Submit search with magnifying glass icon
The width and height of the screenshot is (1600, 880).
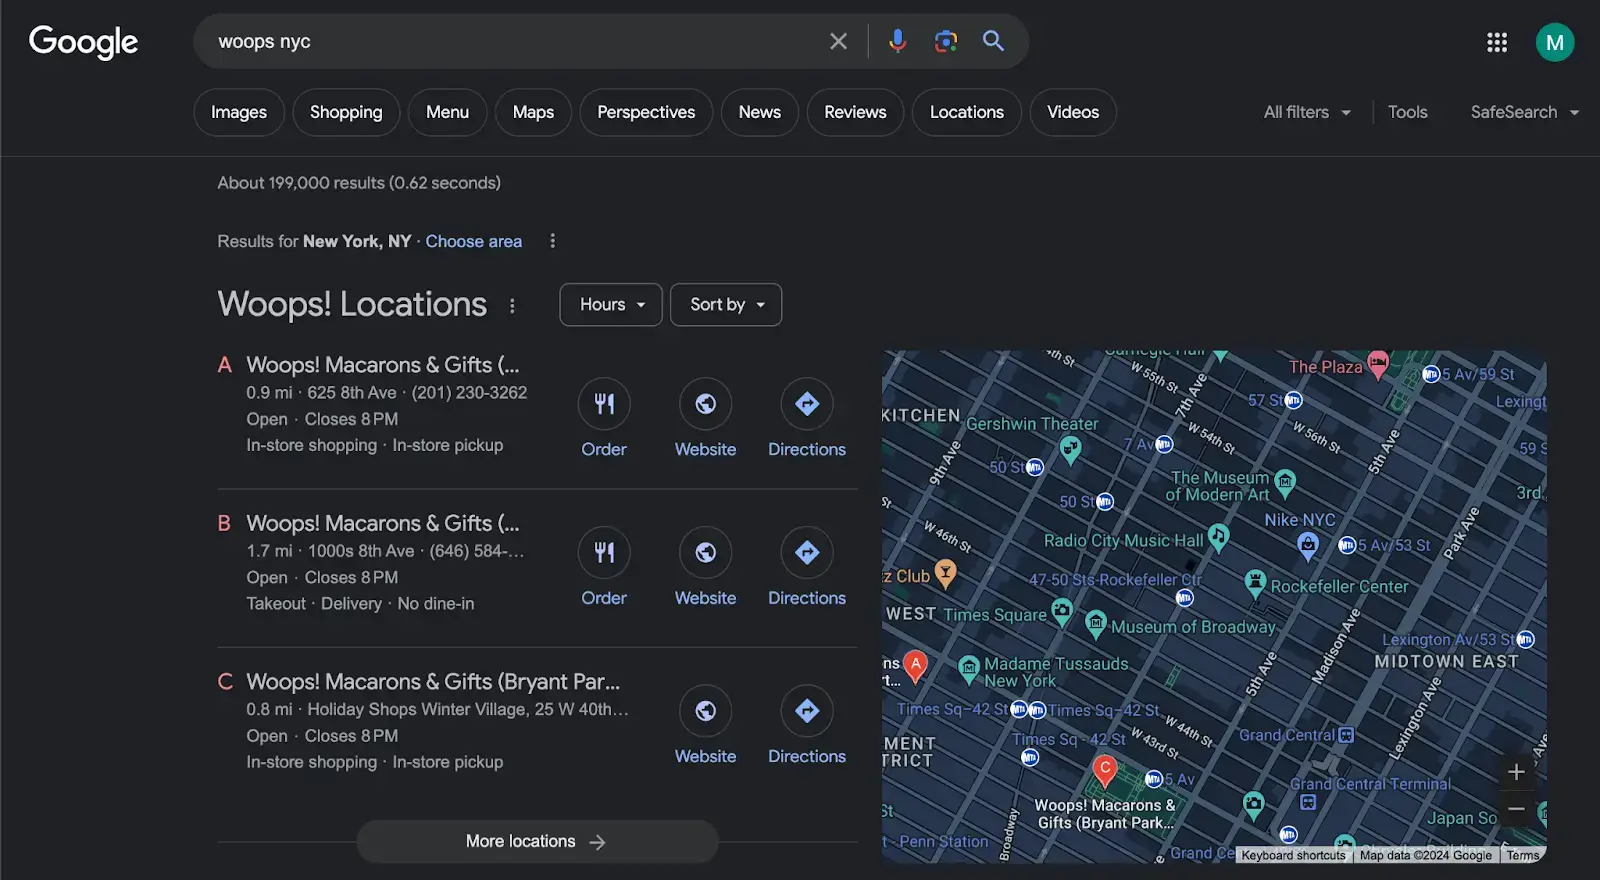pyautogui.click(x=993, y=41)
